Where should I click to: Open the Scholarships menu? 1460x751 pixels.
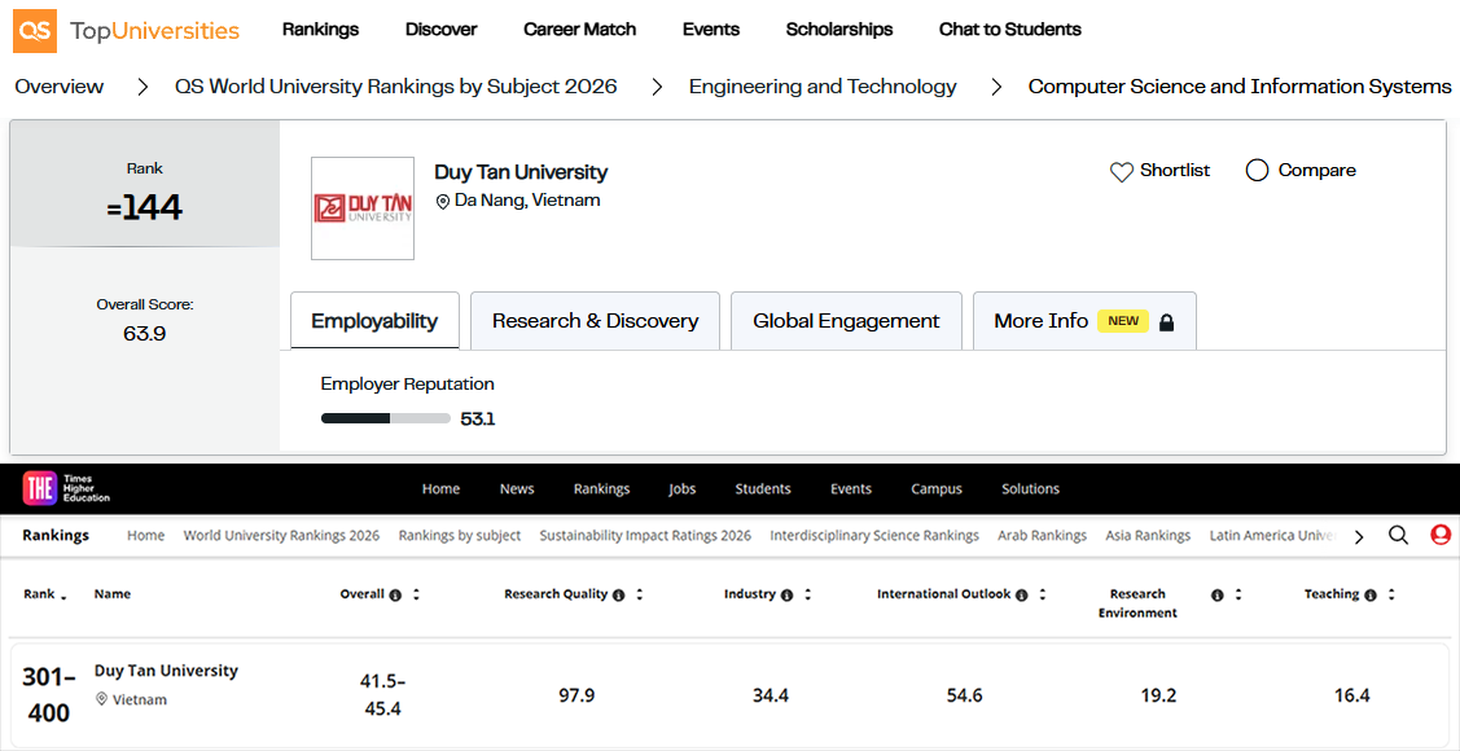[x=839, y=30]
